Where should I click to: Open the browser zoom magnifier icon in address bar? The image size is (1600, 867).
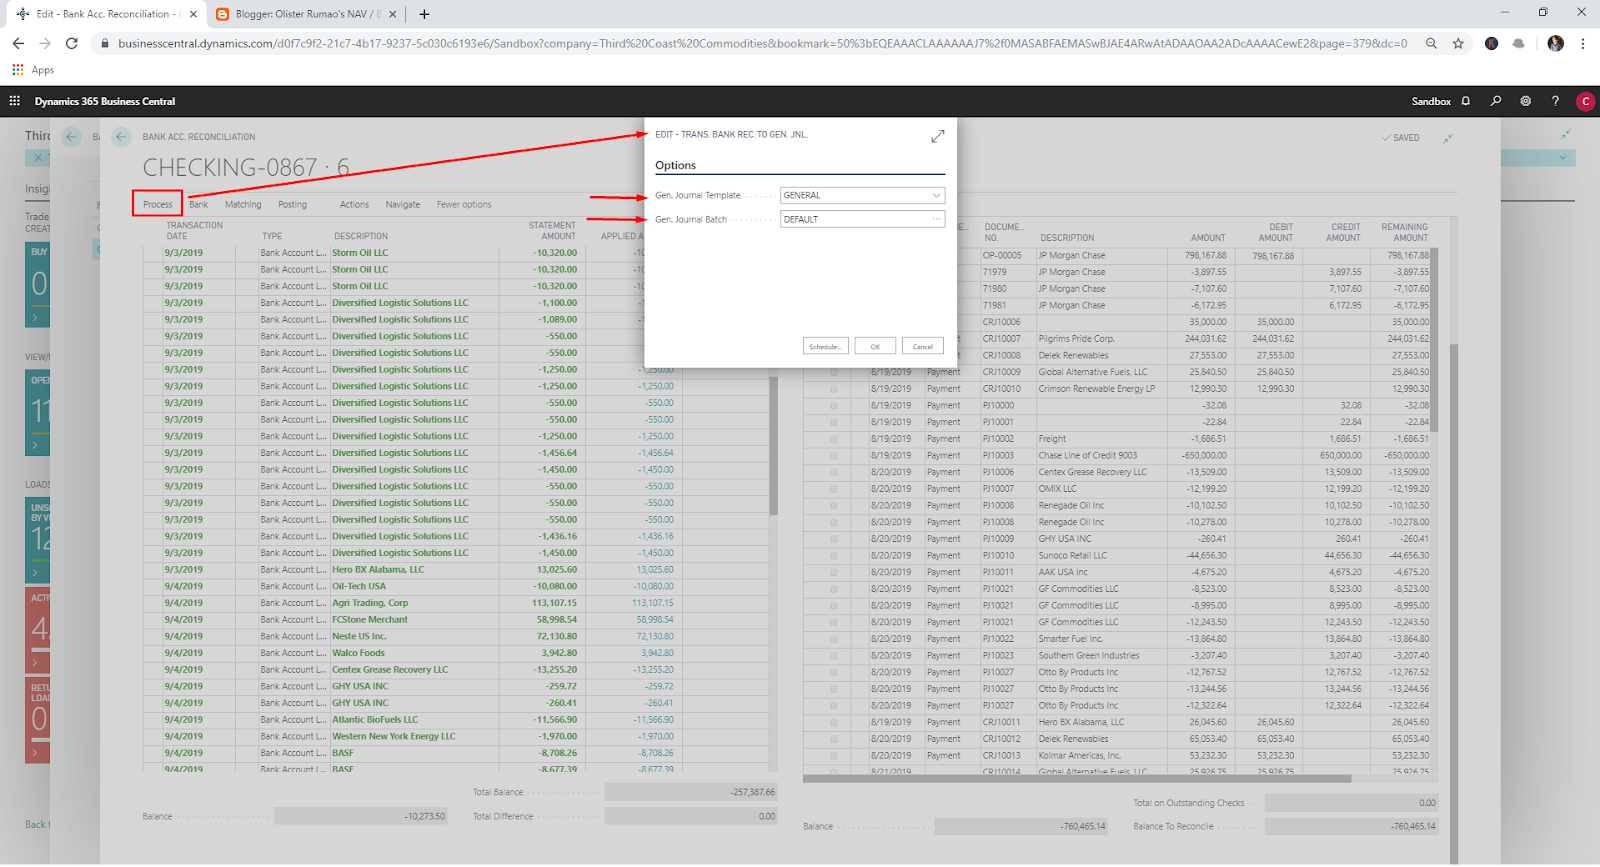pos(1431,43)
